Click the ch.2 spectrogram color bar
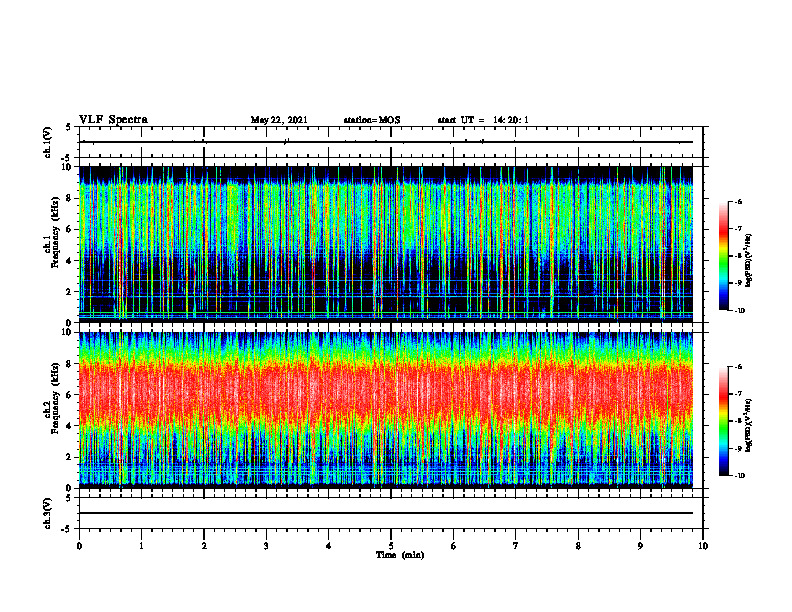The image size is (792, 612). tap(723, 421)
